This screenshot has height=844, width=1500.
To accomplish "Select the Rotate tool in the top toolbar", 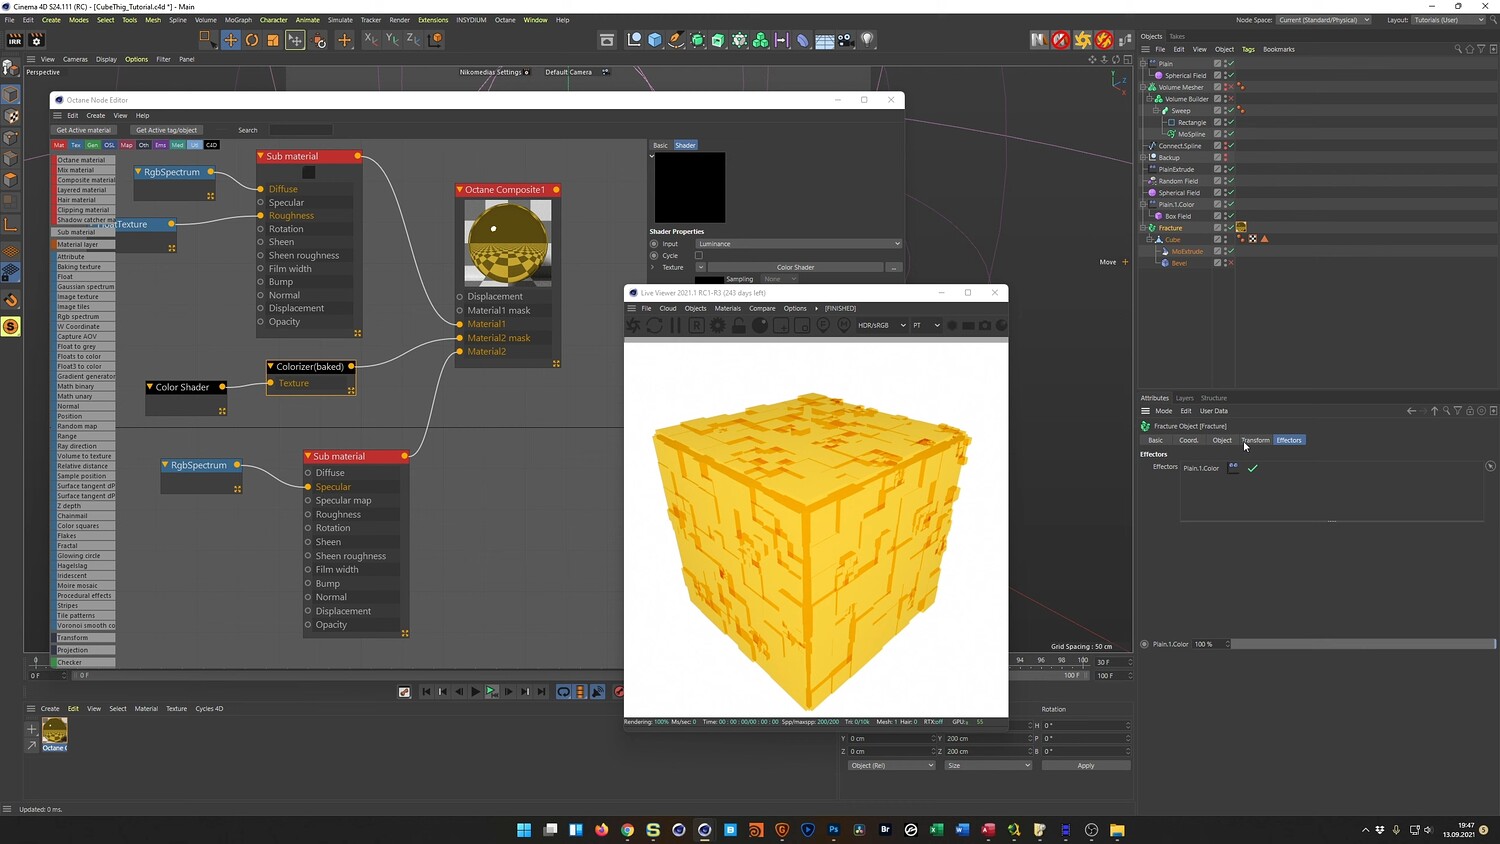I will tap(252, 40).
